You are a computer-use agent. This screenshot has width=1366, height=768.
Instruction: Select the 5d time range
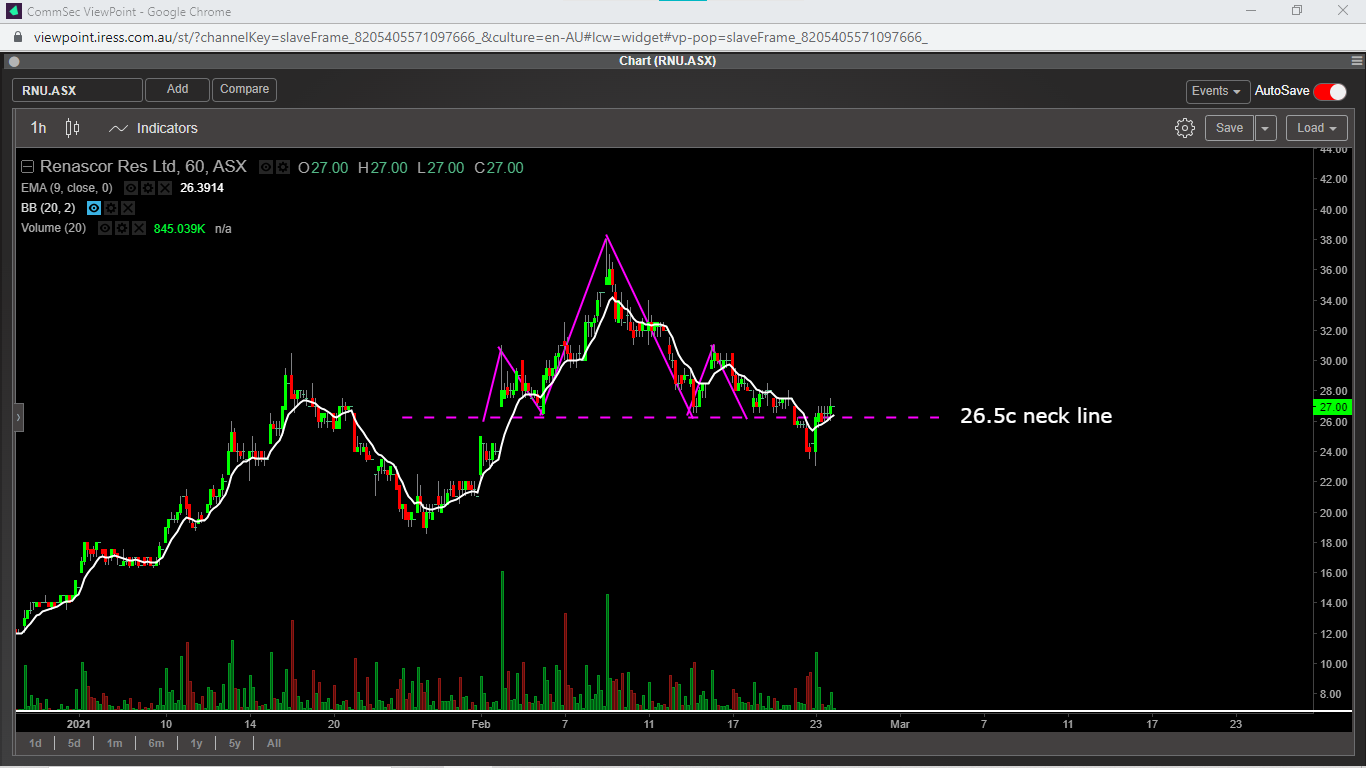point(74,743)
